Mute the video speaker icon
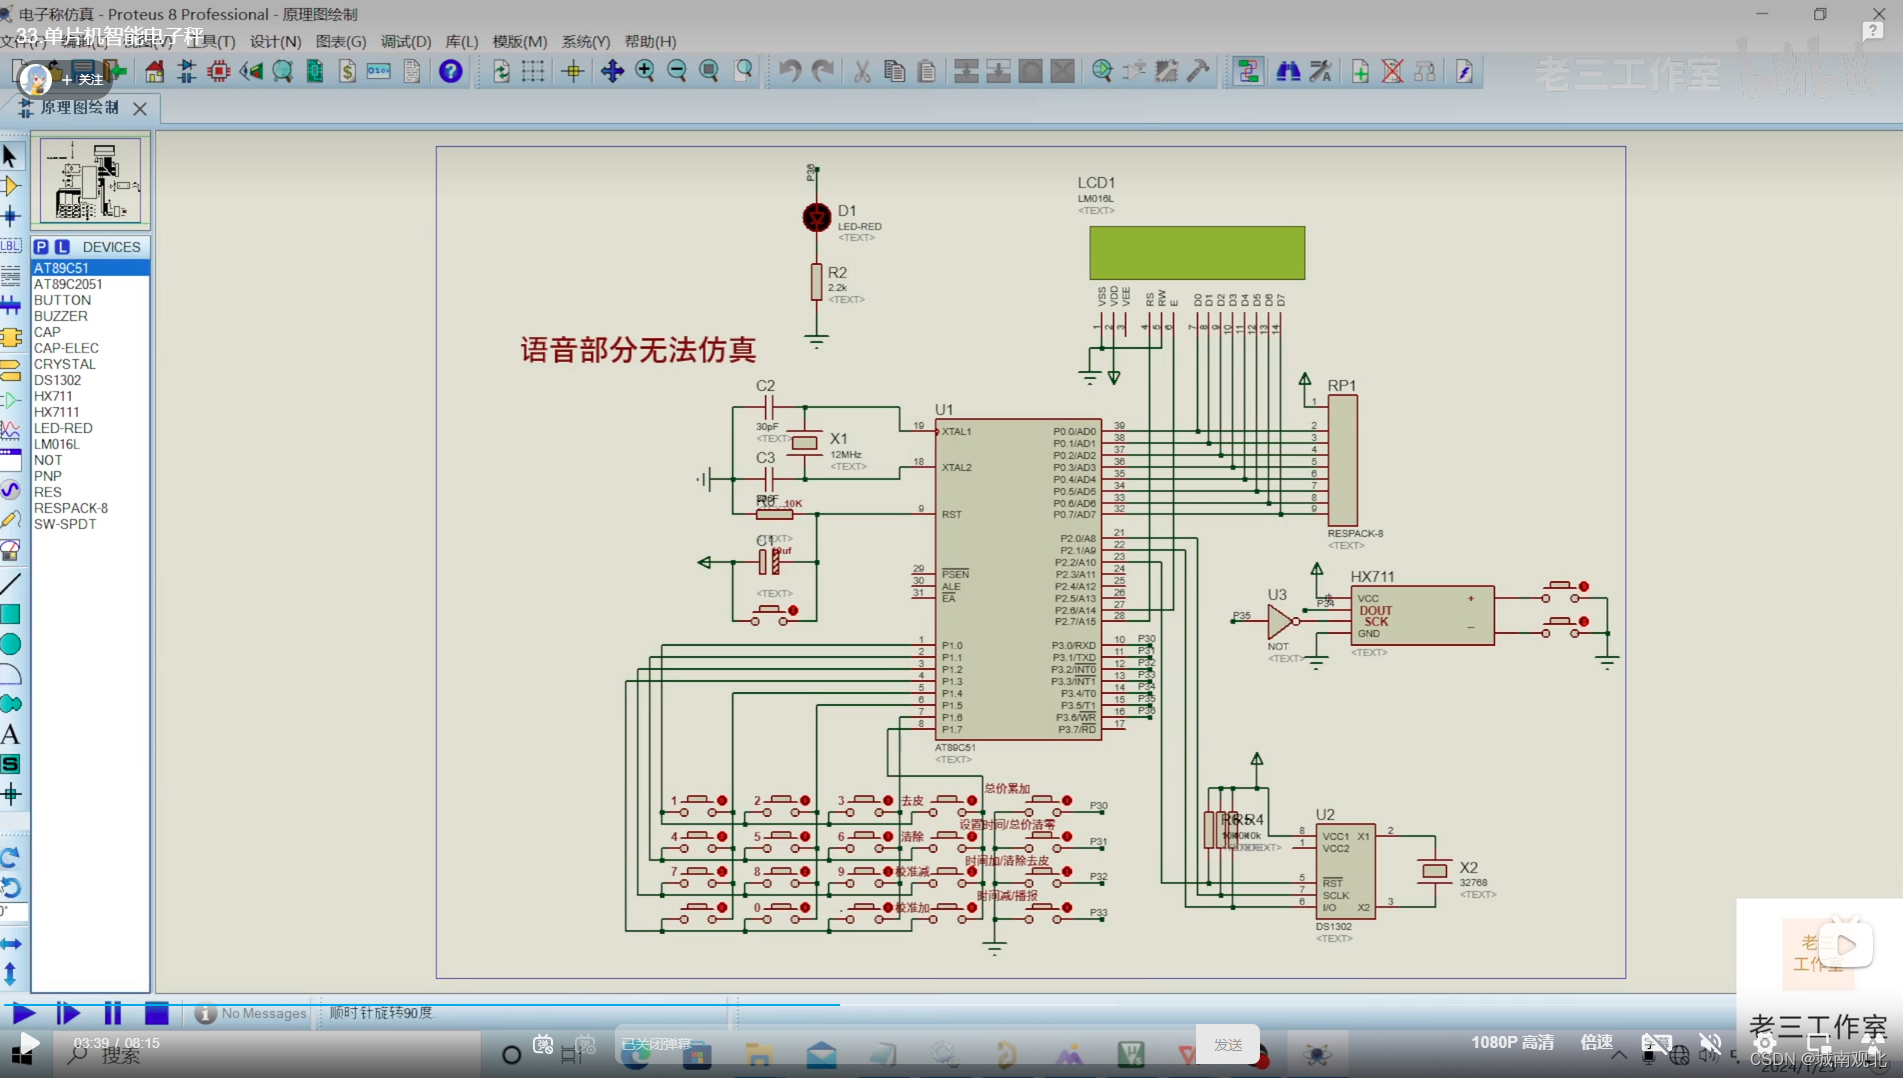 [1711, 1043]
